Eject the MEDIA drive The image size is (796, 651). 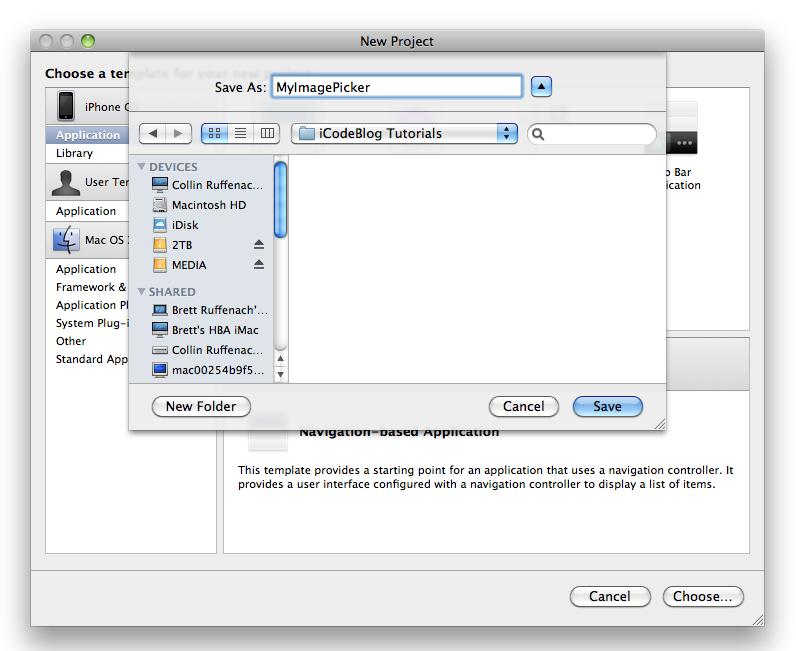point(259,265)
